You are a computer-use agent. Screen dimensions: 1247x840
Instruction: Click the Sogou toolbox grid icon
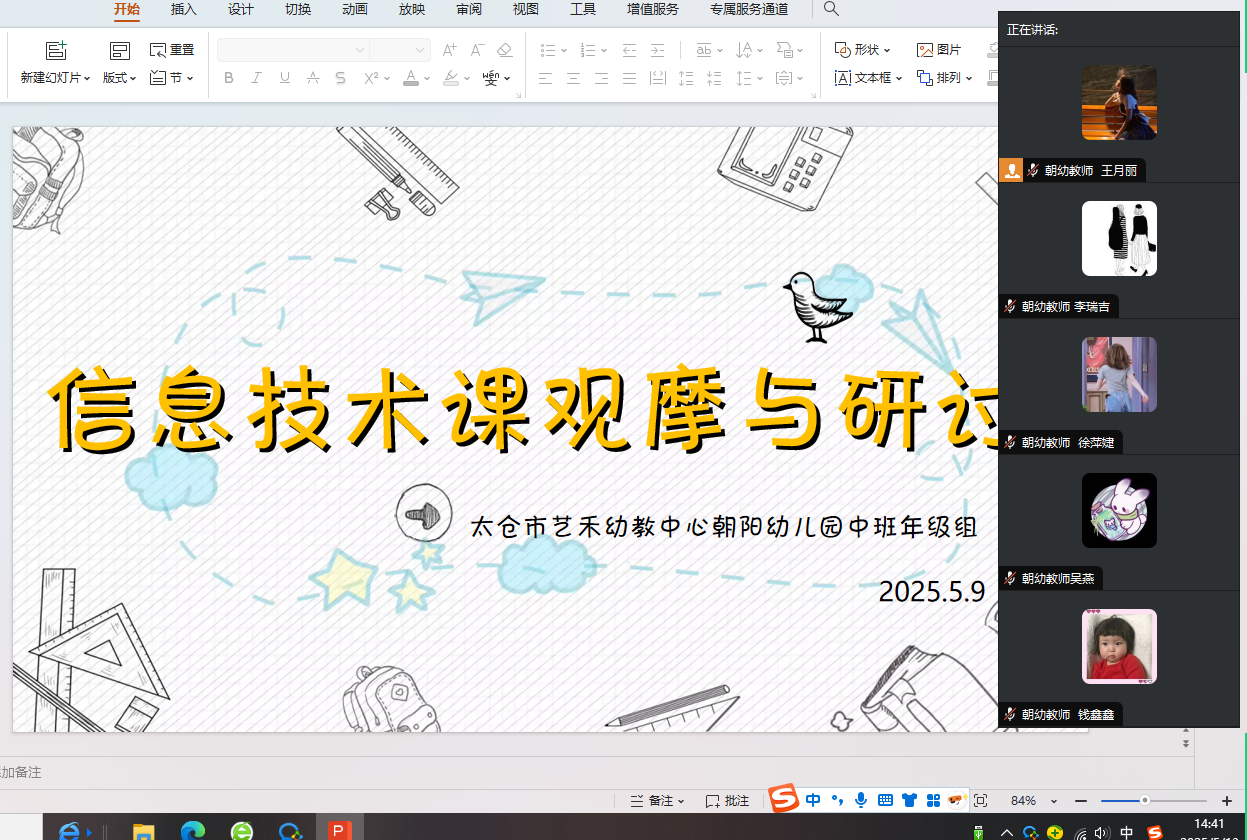pyautogui.click(x=933, y=800)
